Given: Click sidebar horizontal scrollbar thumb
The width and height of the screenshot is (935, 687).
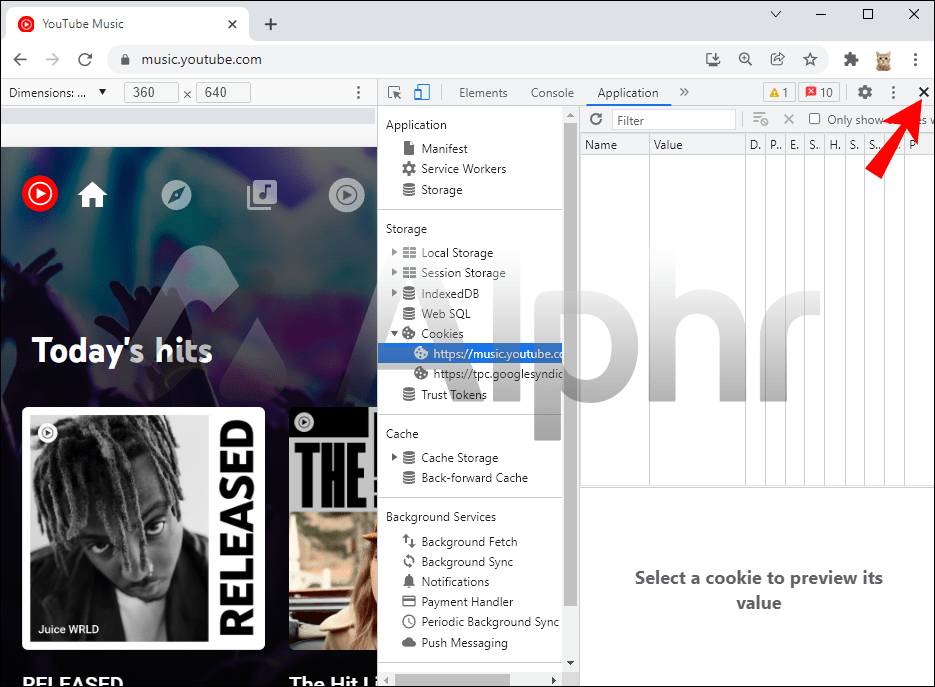Looking at the screenshot, I should 452,680.
